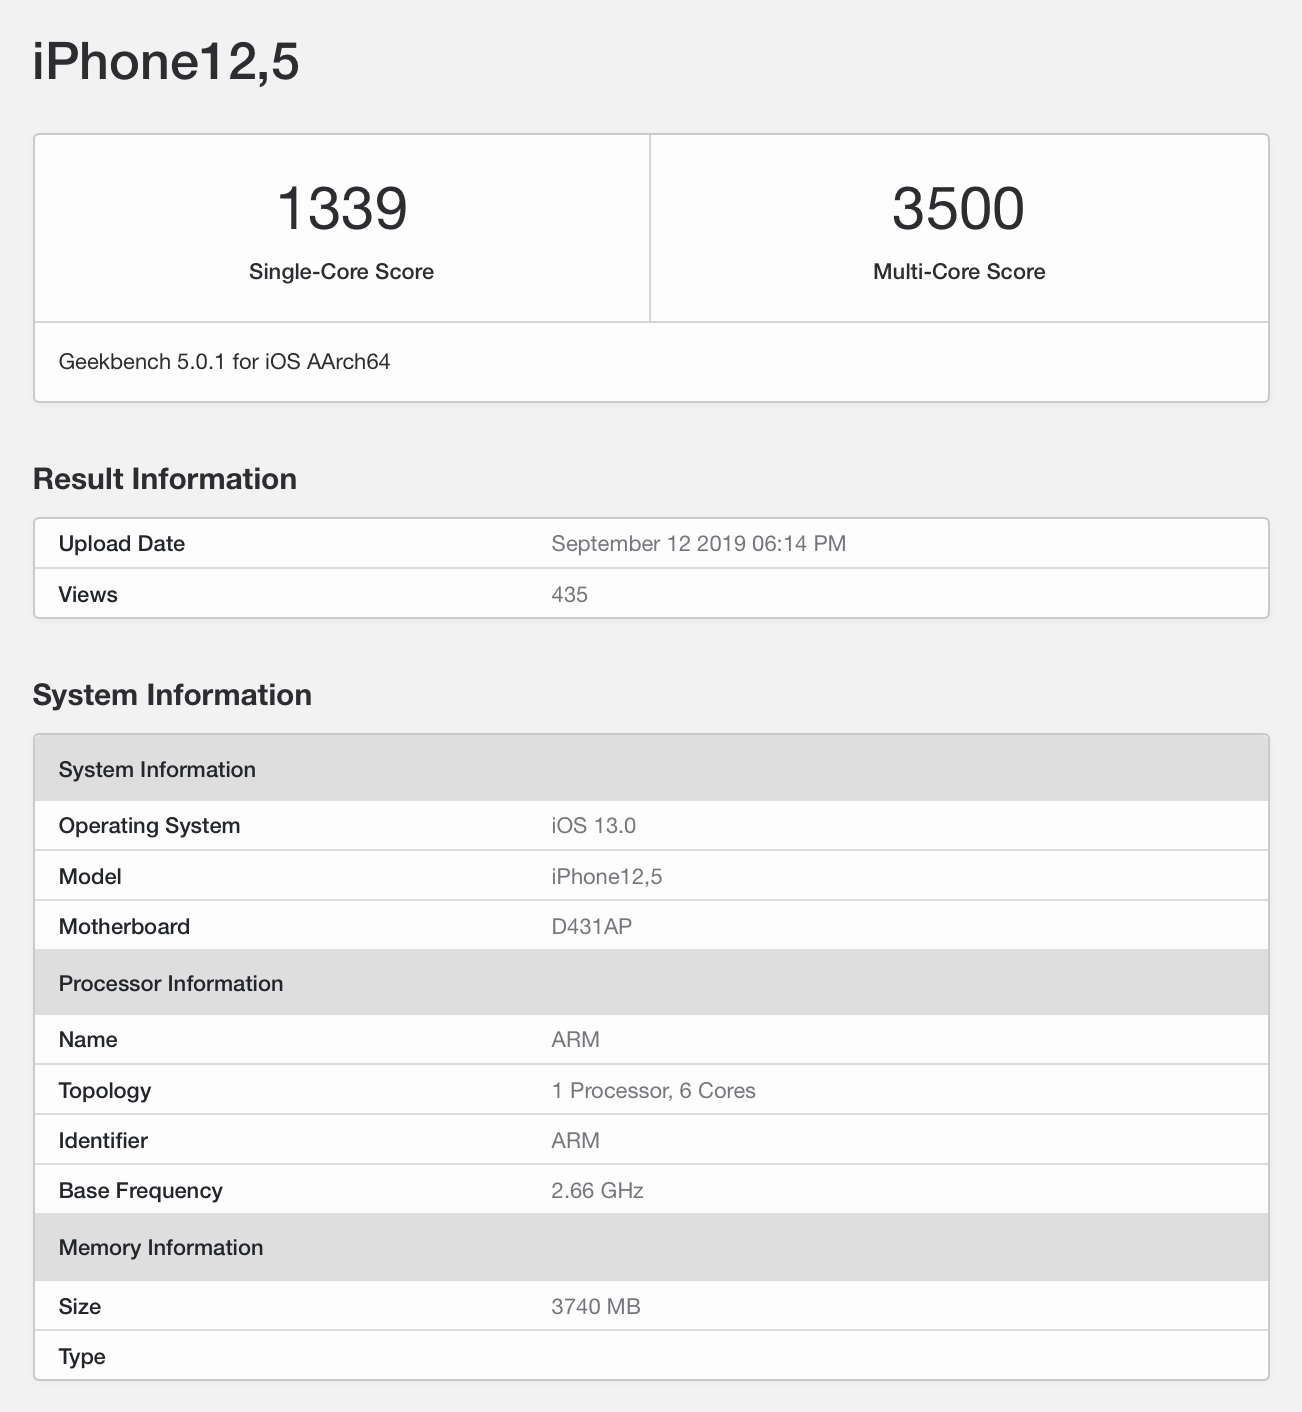Viewport: 1302px width, 1412px height.
Task: Select the ARM value in Name row
Action: pyautogui.click(x=576, y=1040)
